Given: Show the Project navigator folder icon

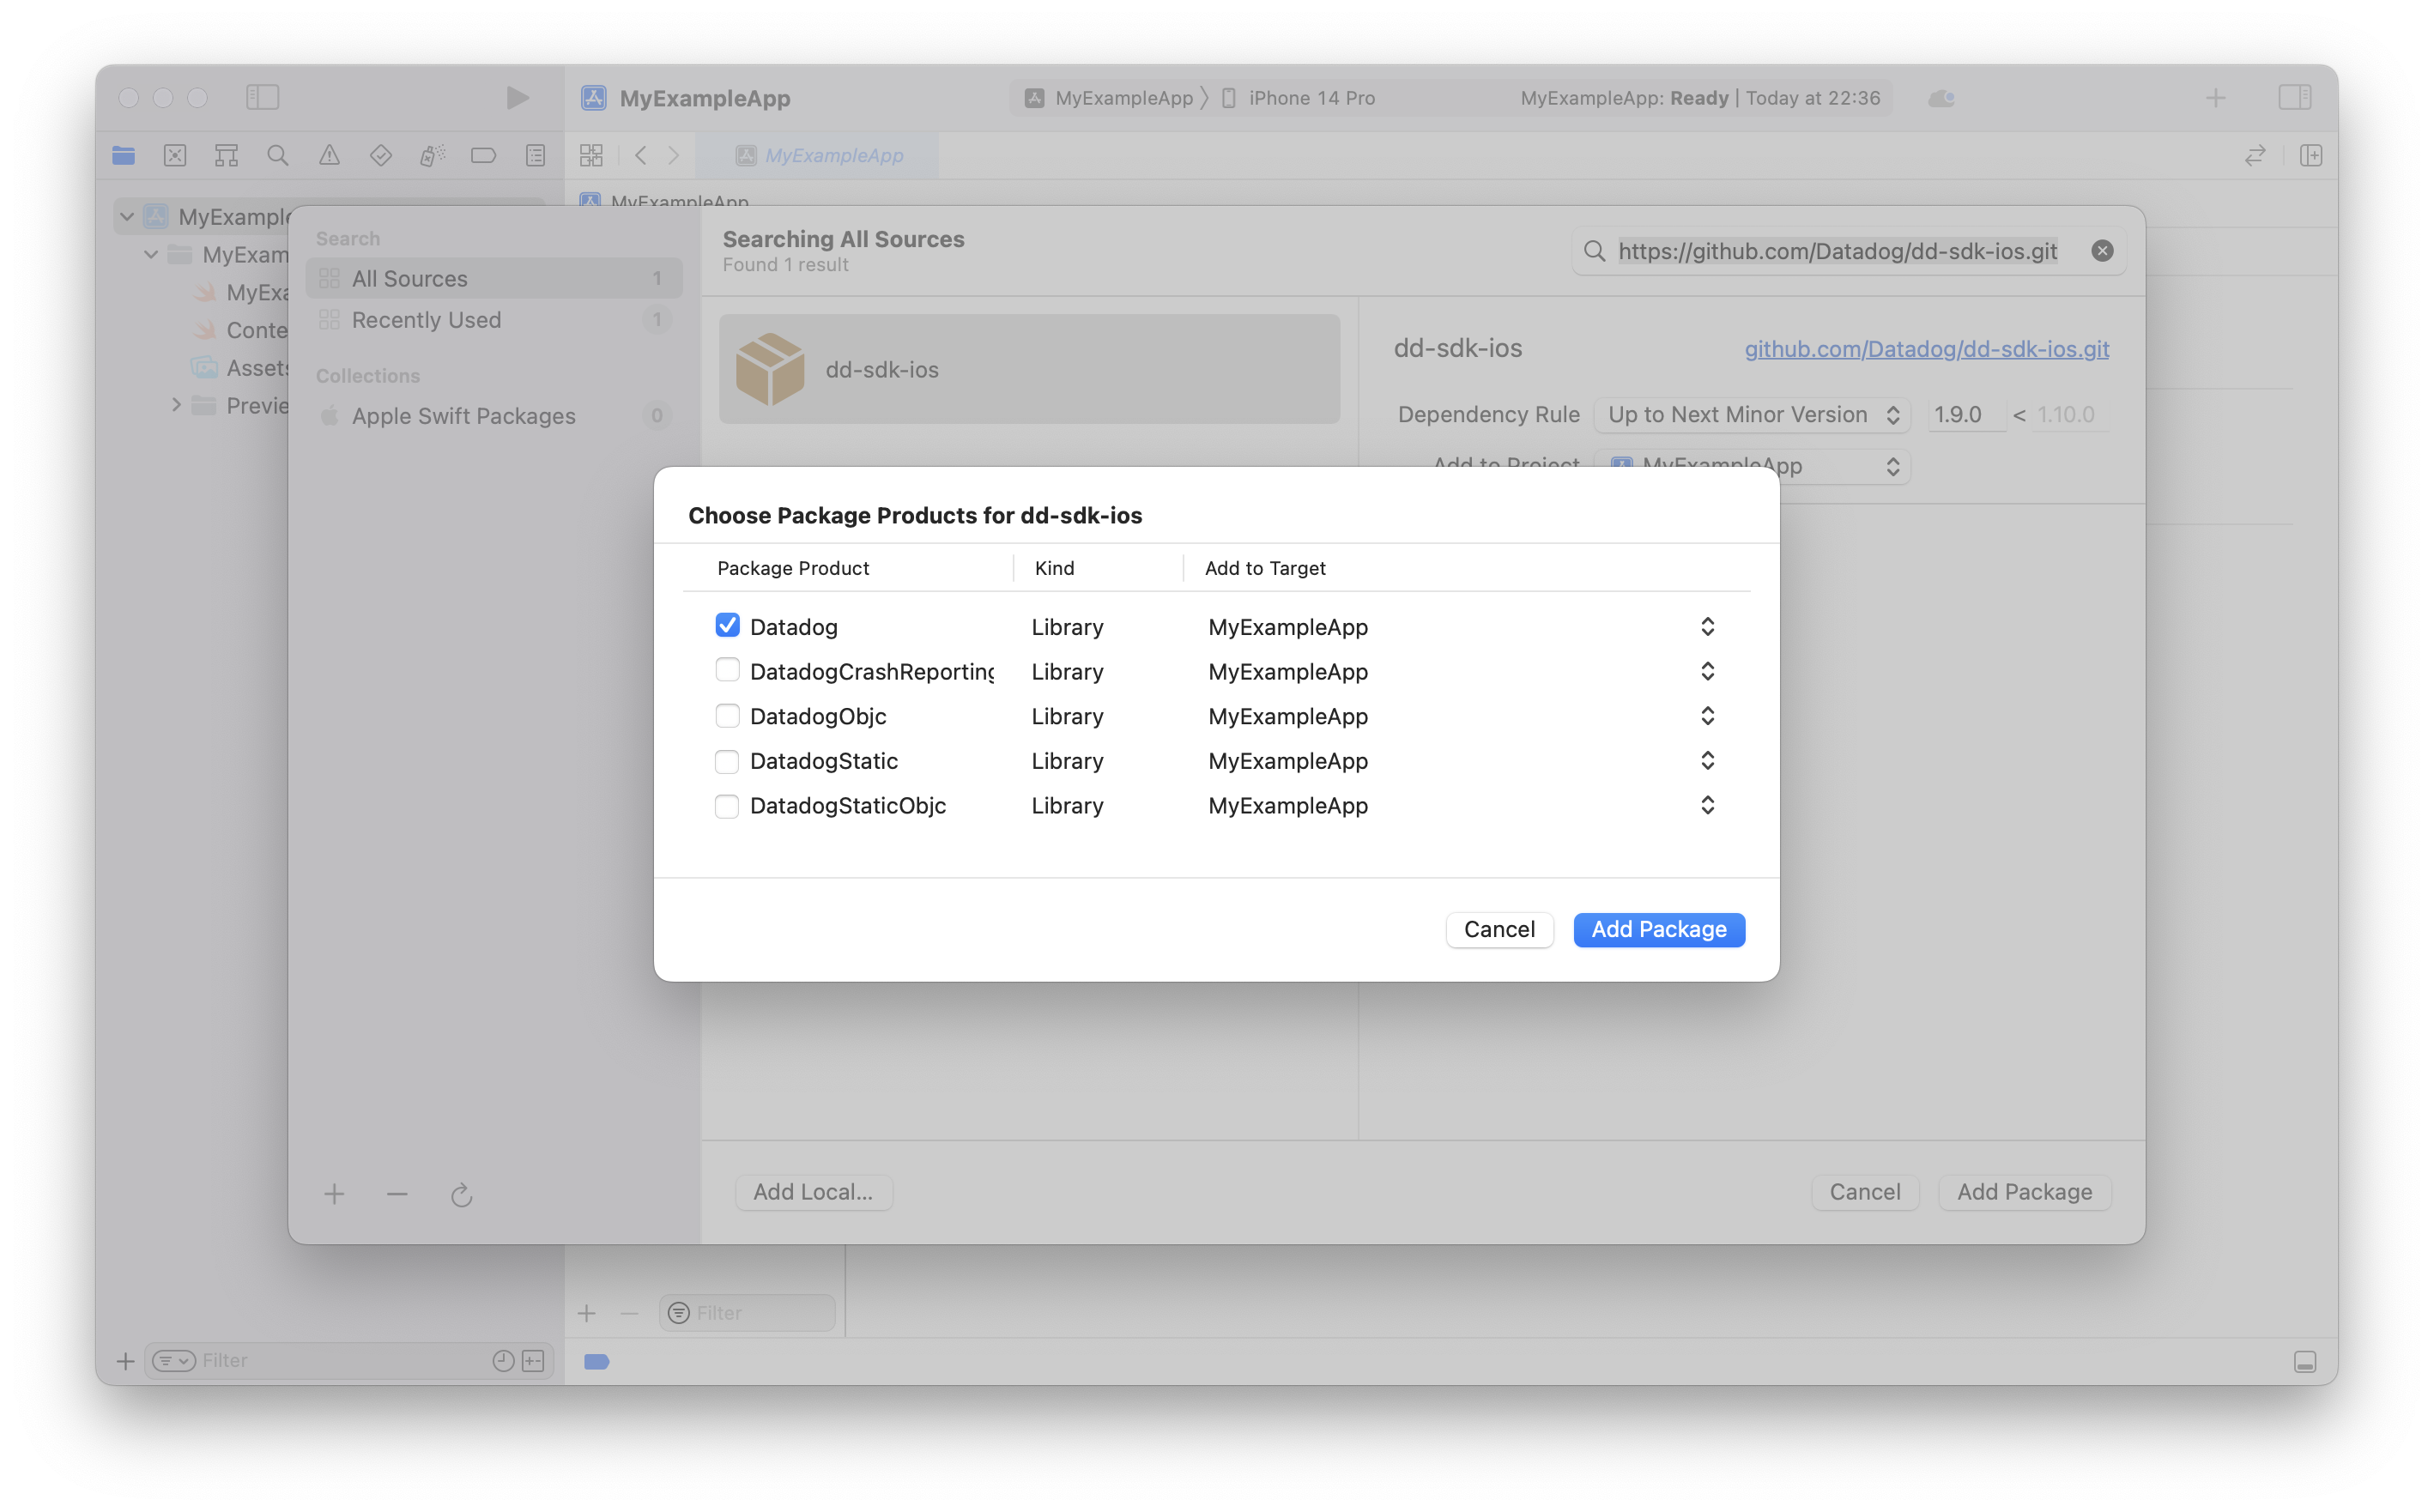Looking at the screenshot, I should 124,155.
